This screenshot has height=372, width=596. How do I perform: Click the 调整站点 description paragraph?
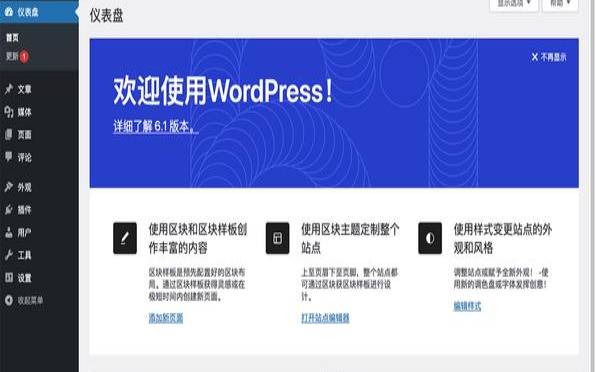pyautogui.click(x=501, y=278)
